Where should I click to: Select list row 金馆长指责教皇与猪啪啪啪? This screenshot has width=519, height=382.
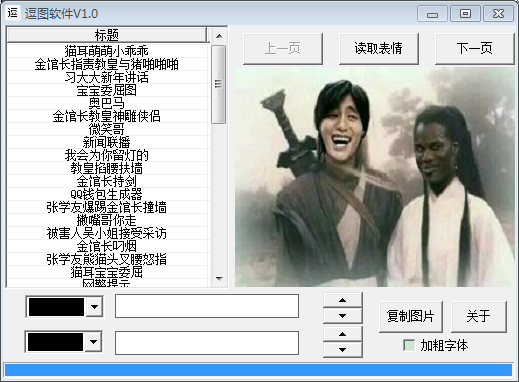coord(107,64)
